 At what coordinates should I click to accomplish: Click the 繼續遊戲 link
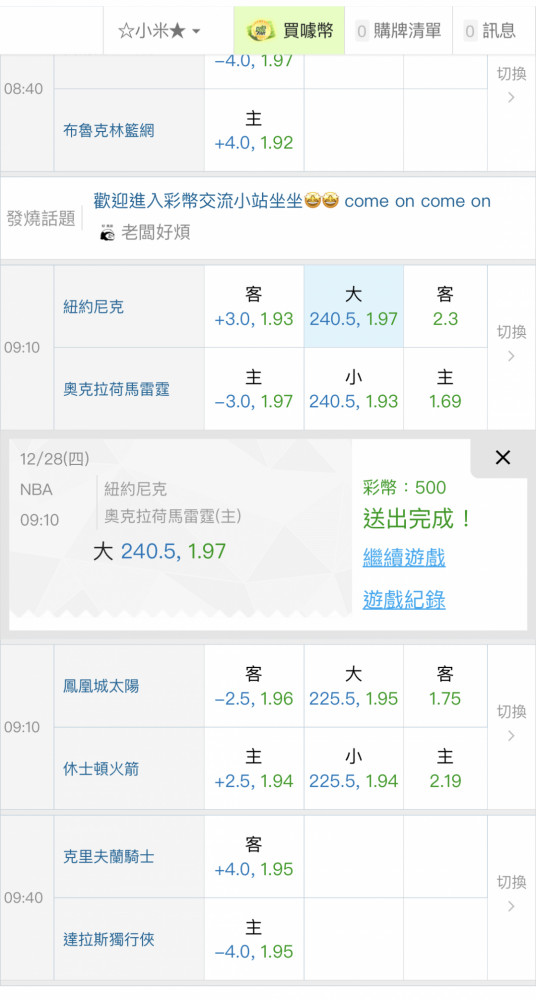coord(404,558)
